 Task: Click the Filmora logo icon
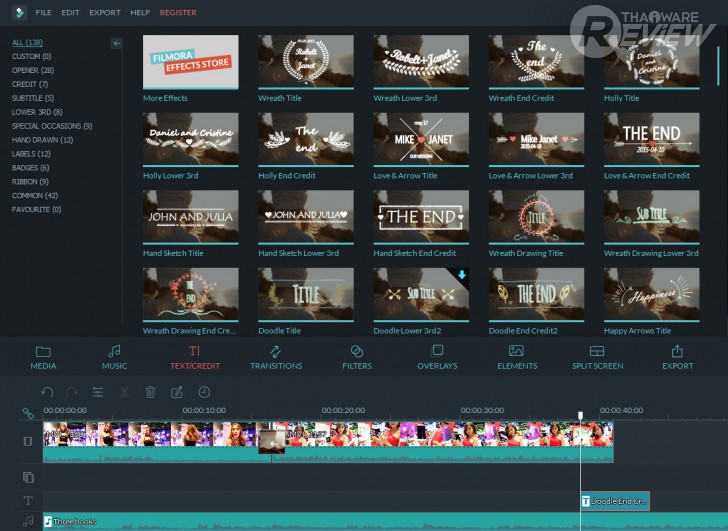tap(20, 13)
